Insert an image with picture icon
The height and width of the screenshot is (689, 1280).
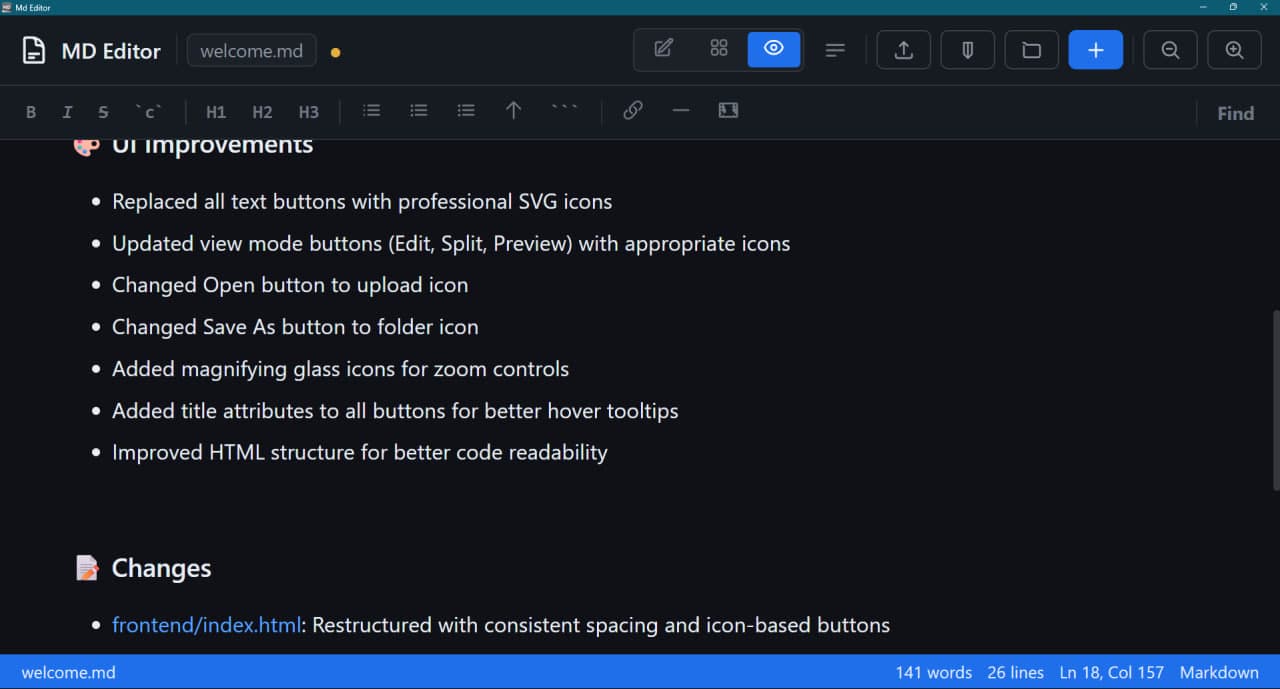(728, 111)
